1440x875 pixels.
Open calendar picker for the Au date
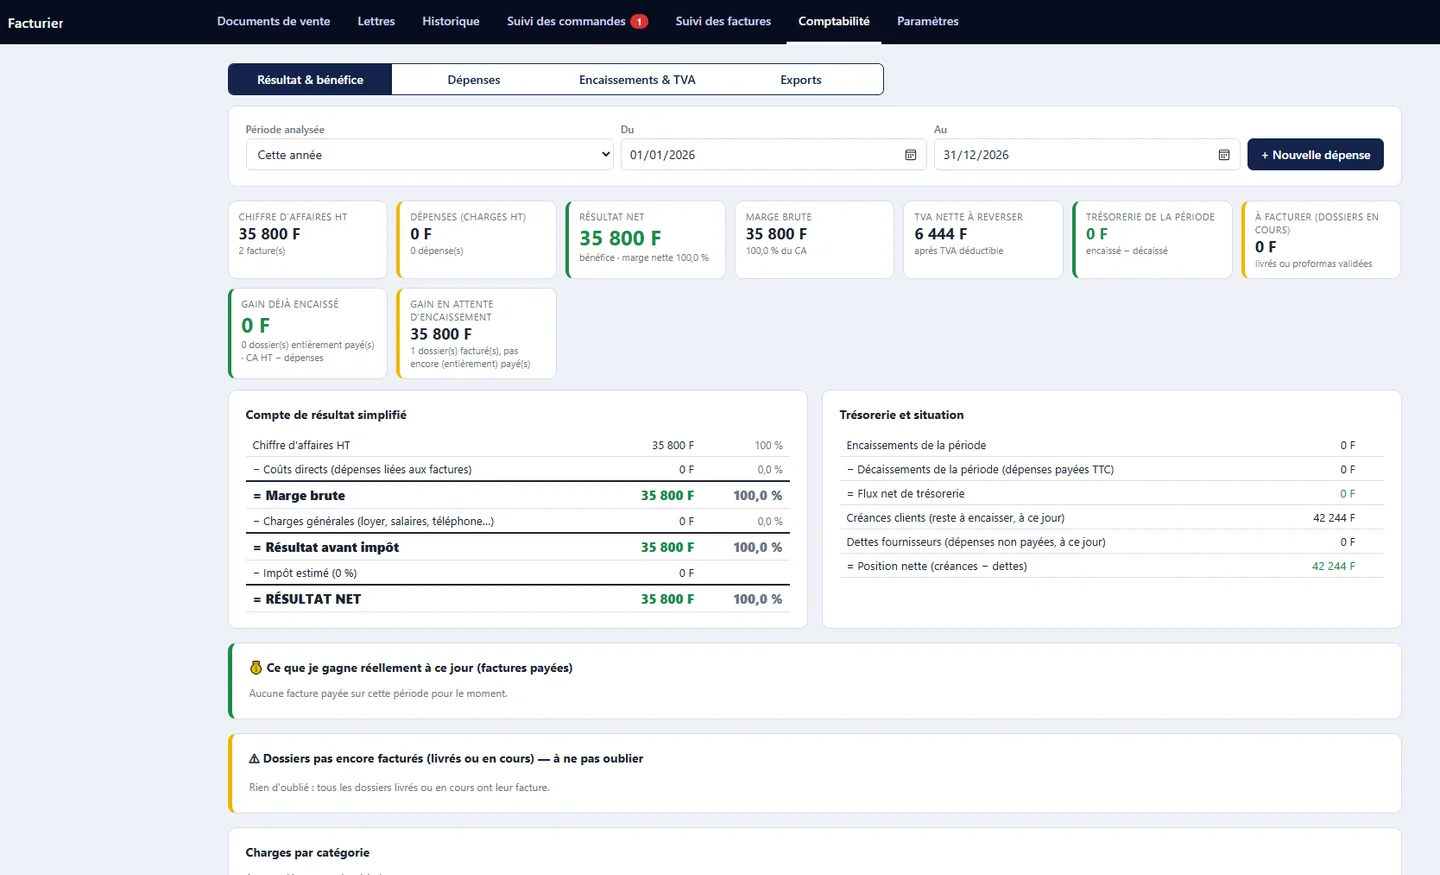(1223, 155)
